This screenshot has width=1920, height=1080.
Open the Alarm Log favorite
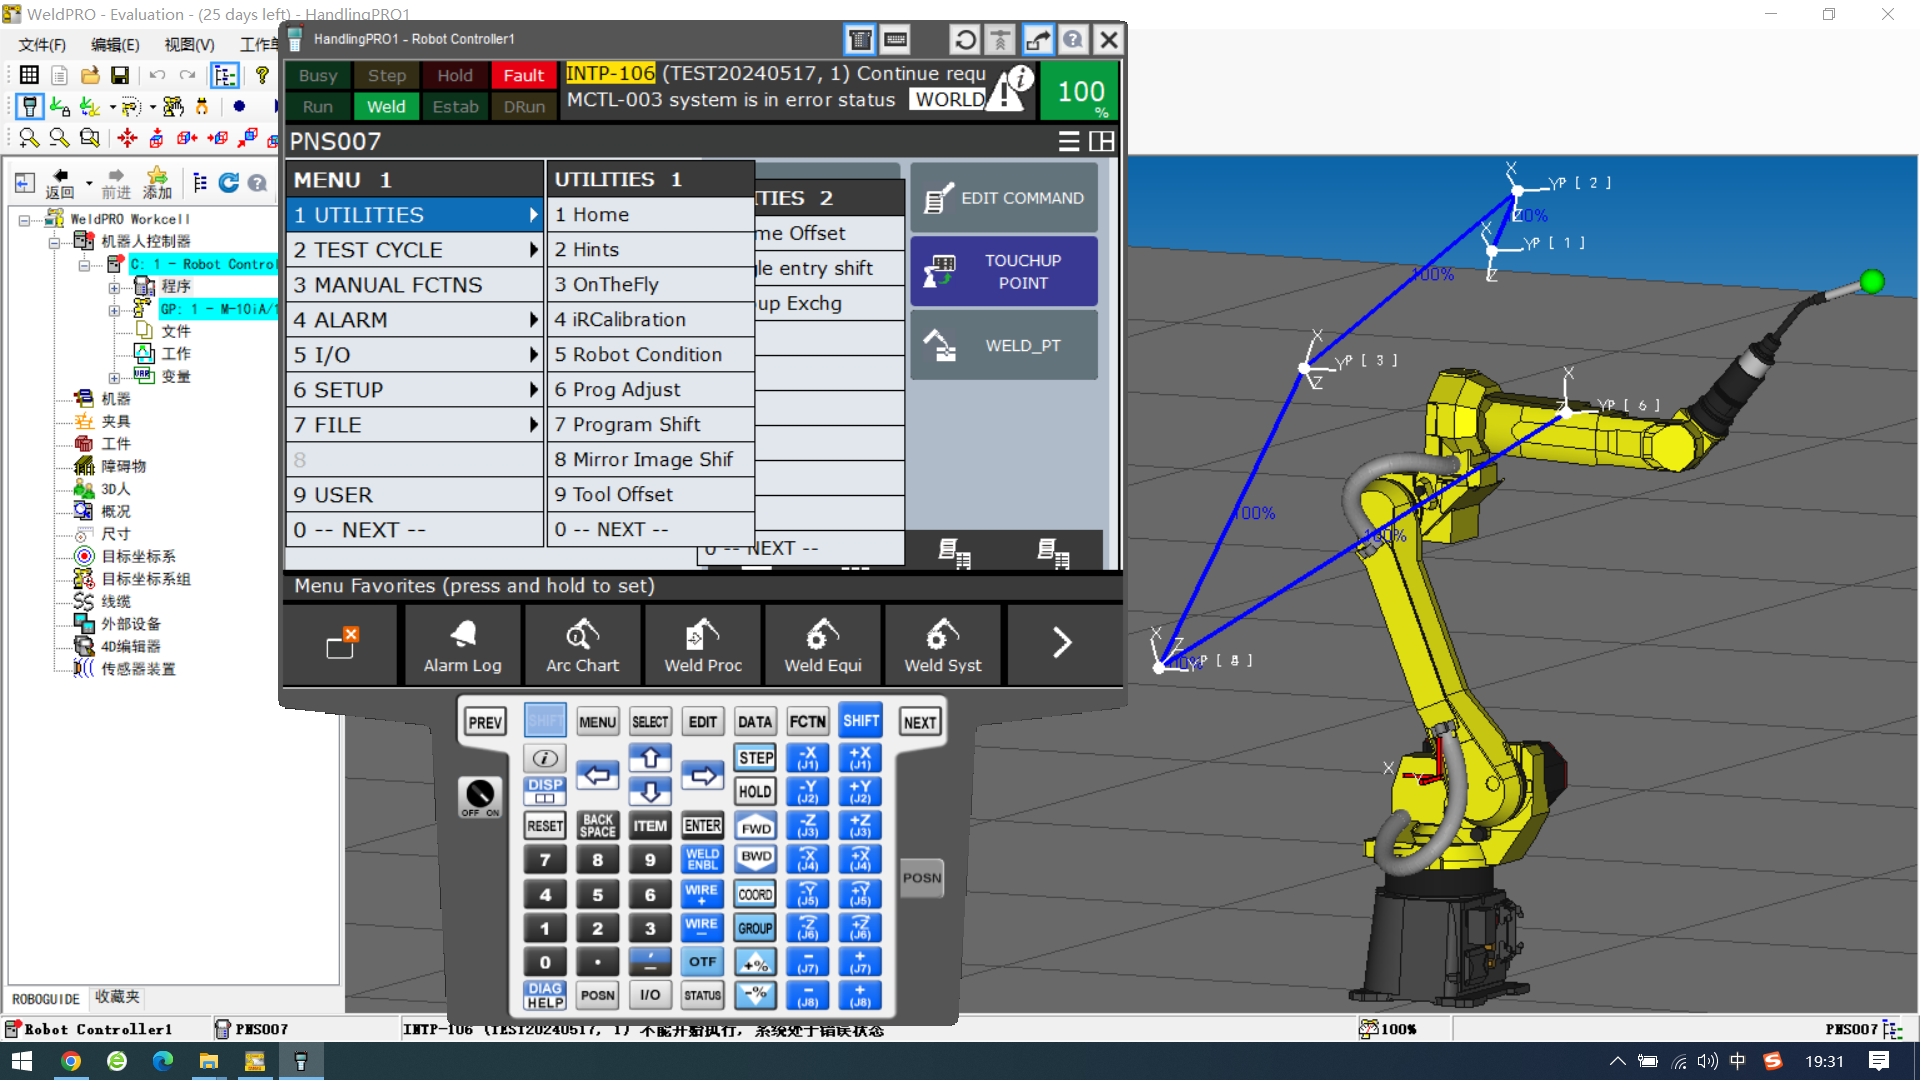pos(462,645)
